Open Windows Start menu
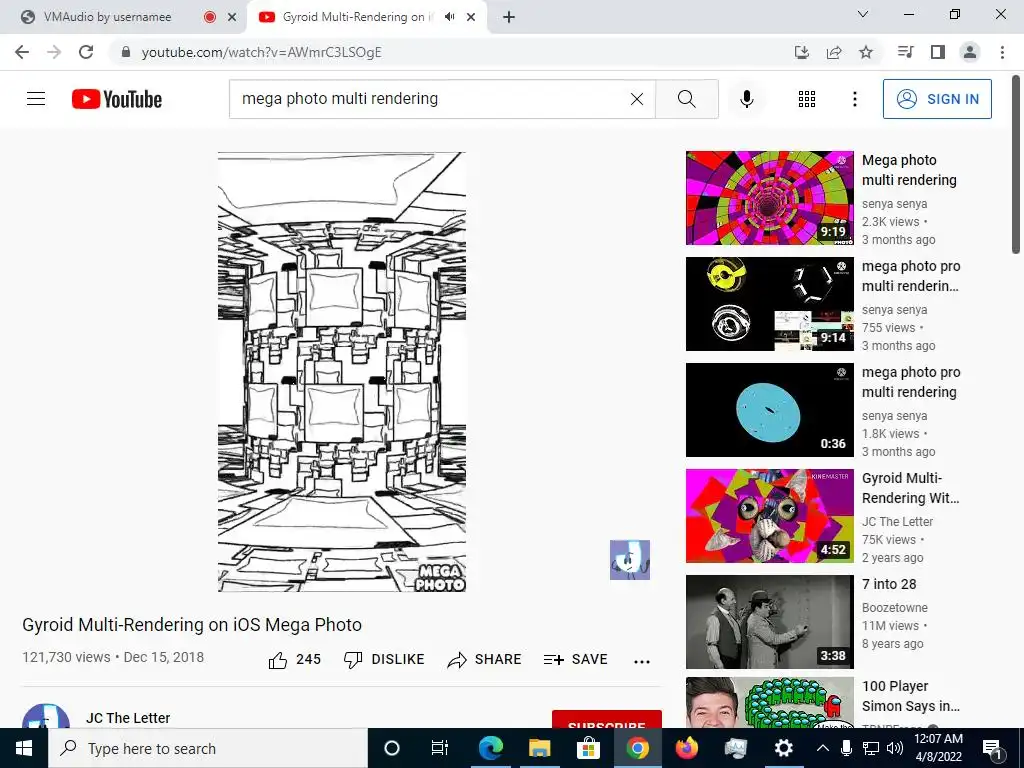 pyautogui.click(x=24, y=748)
